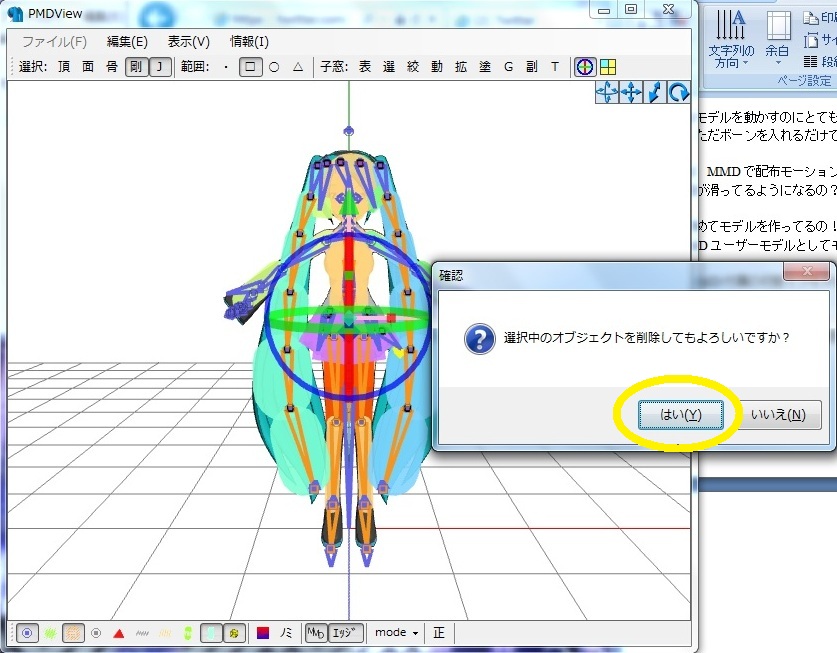
Task: Toggle green hatched face display icon
Action: click(x=50, y=633)
